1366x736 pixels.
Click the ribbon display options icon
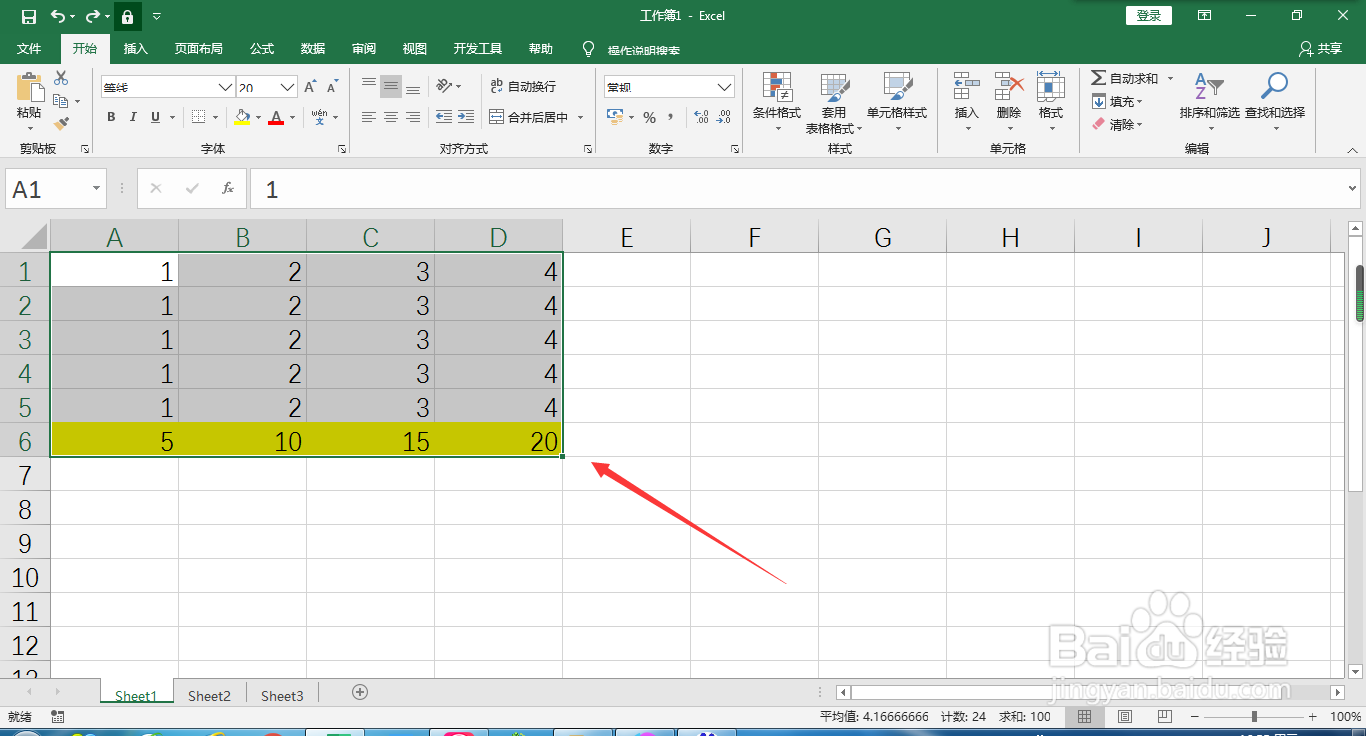click(1205, 16)
